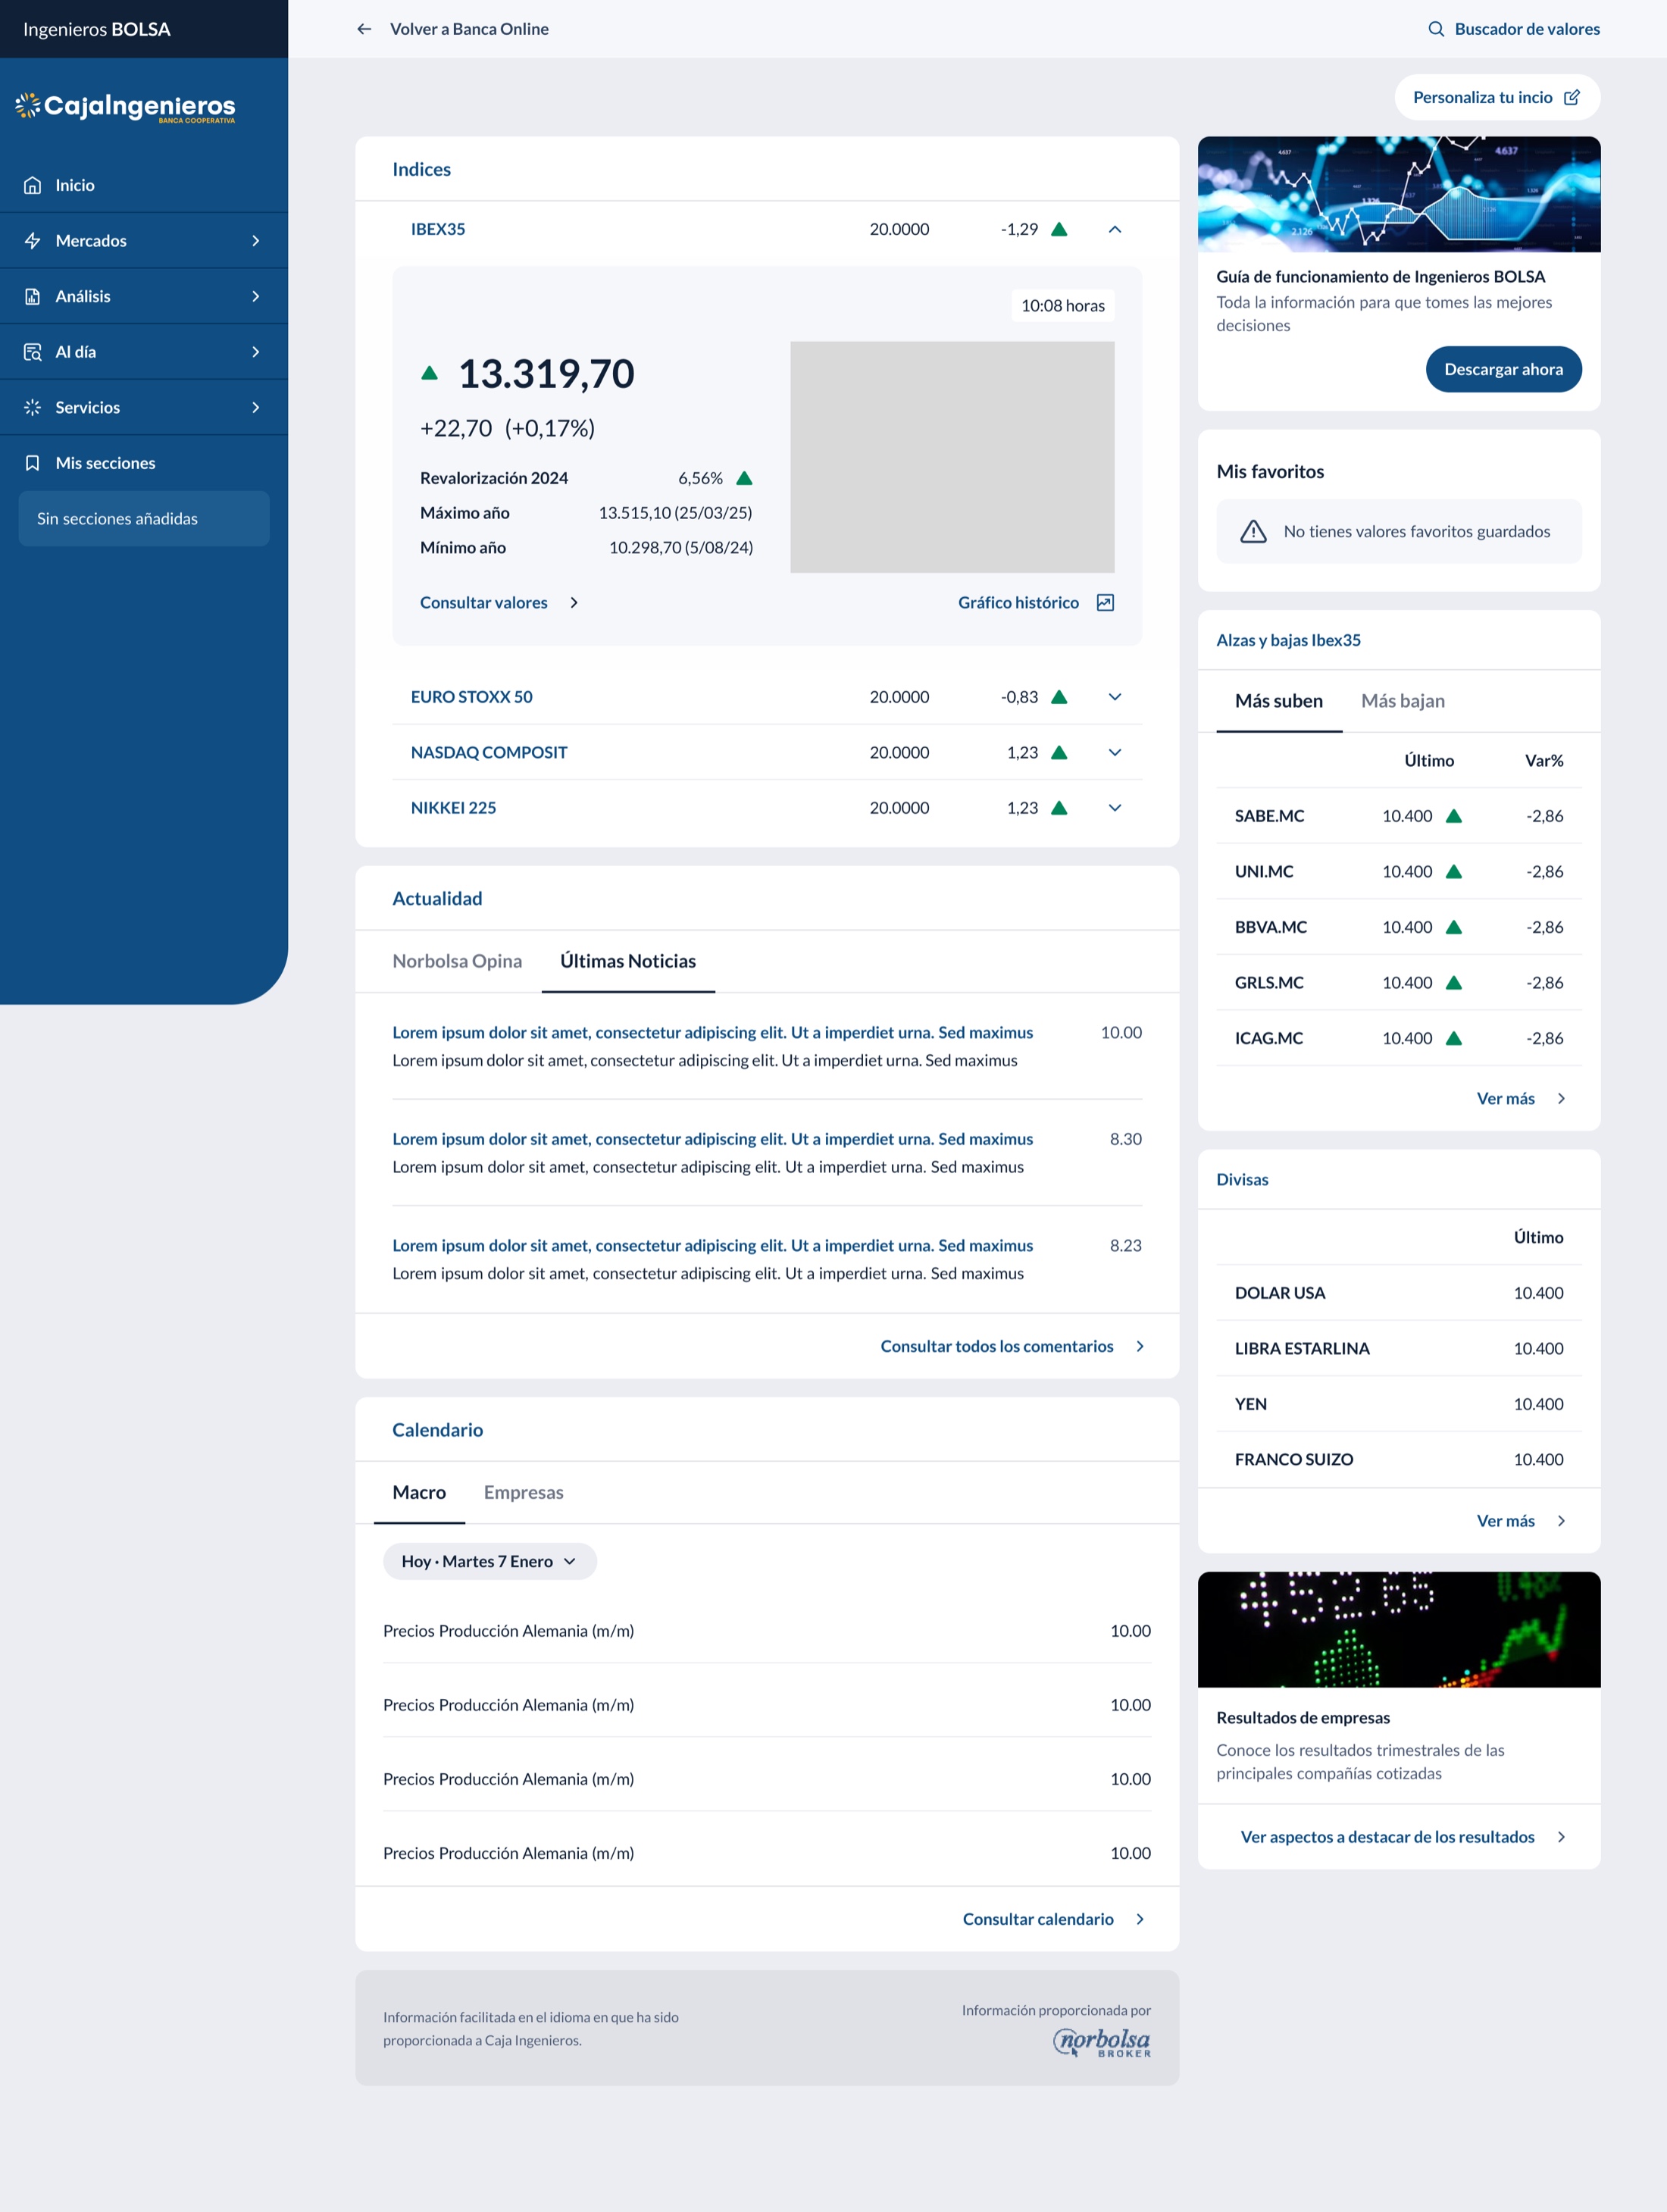Screen dimensions: 1667x2212
Task: Click the green up triangle in IBEX35 row
Action: point(1059,229)
